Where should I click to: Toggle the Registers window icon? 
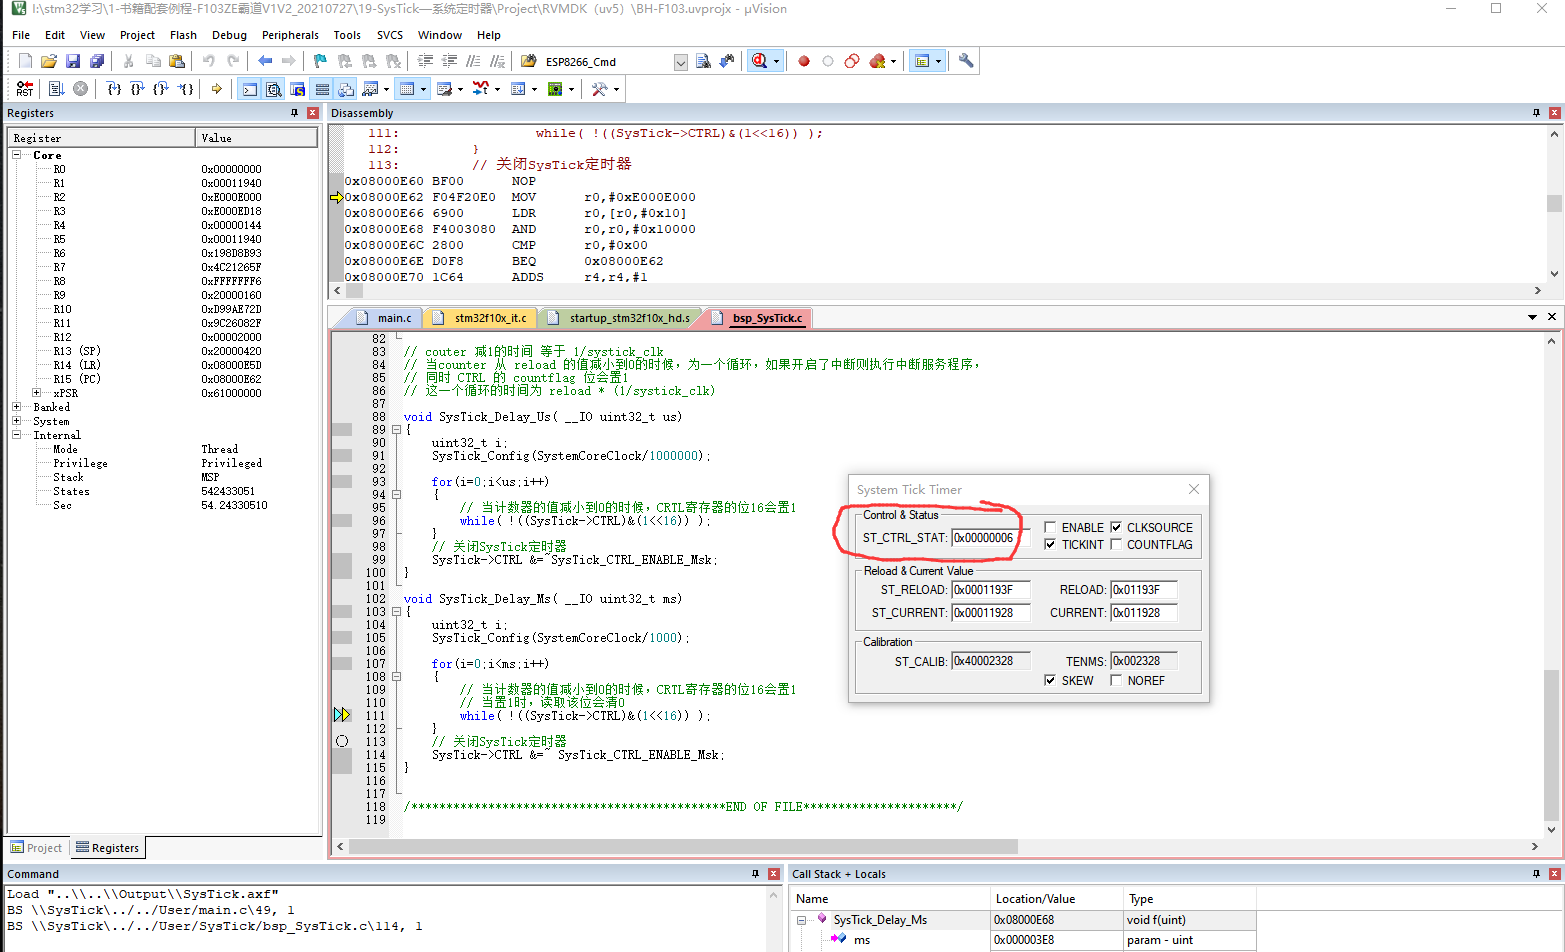click(321, 89)
